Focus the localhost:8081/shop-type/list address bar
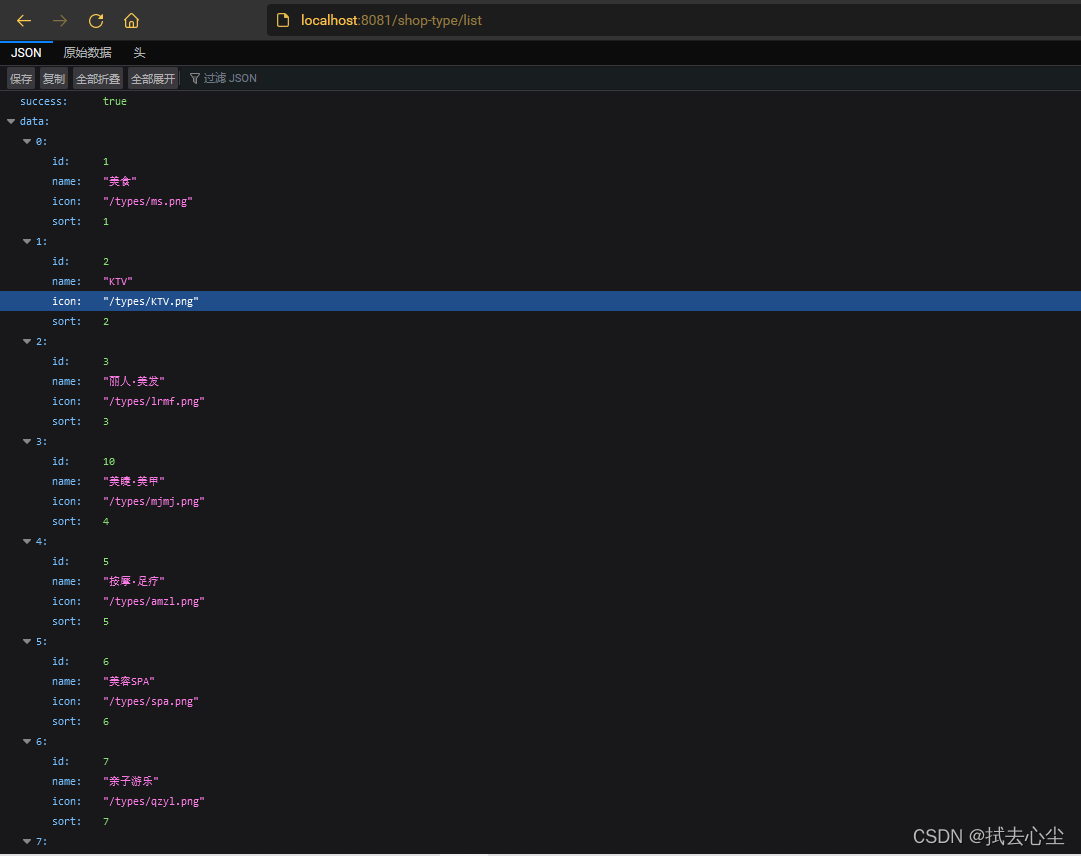 point(674,20)
